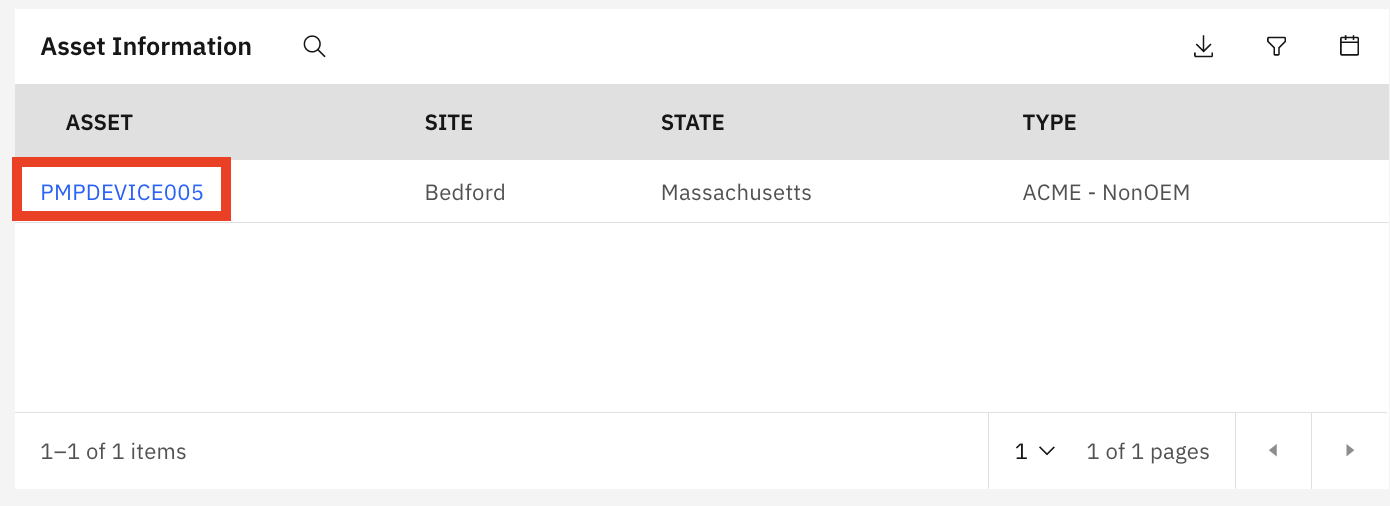Click the Asset Information title
1390x506 pixels.
146,47
